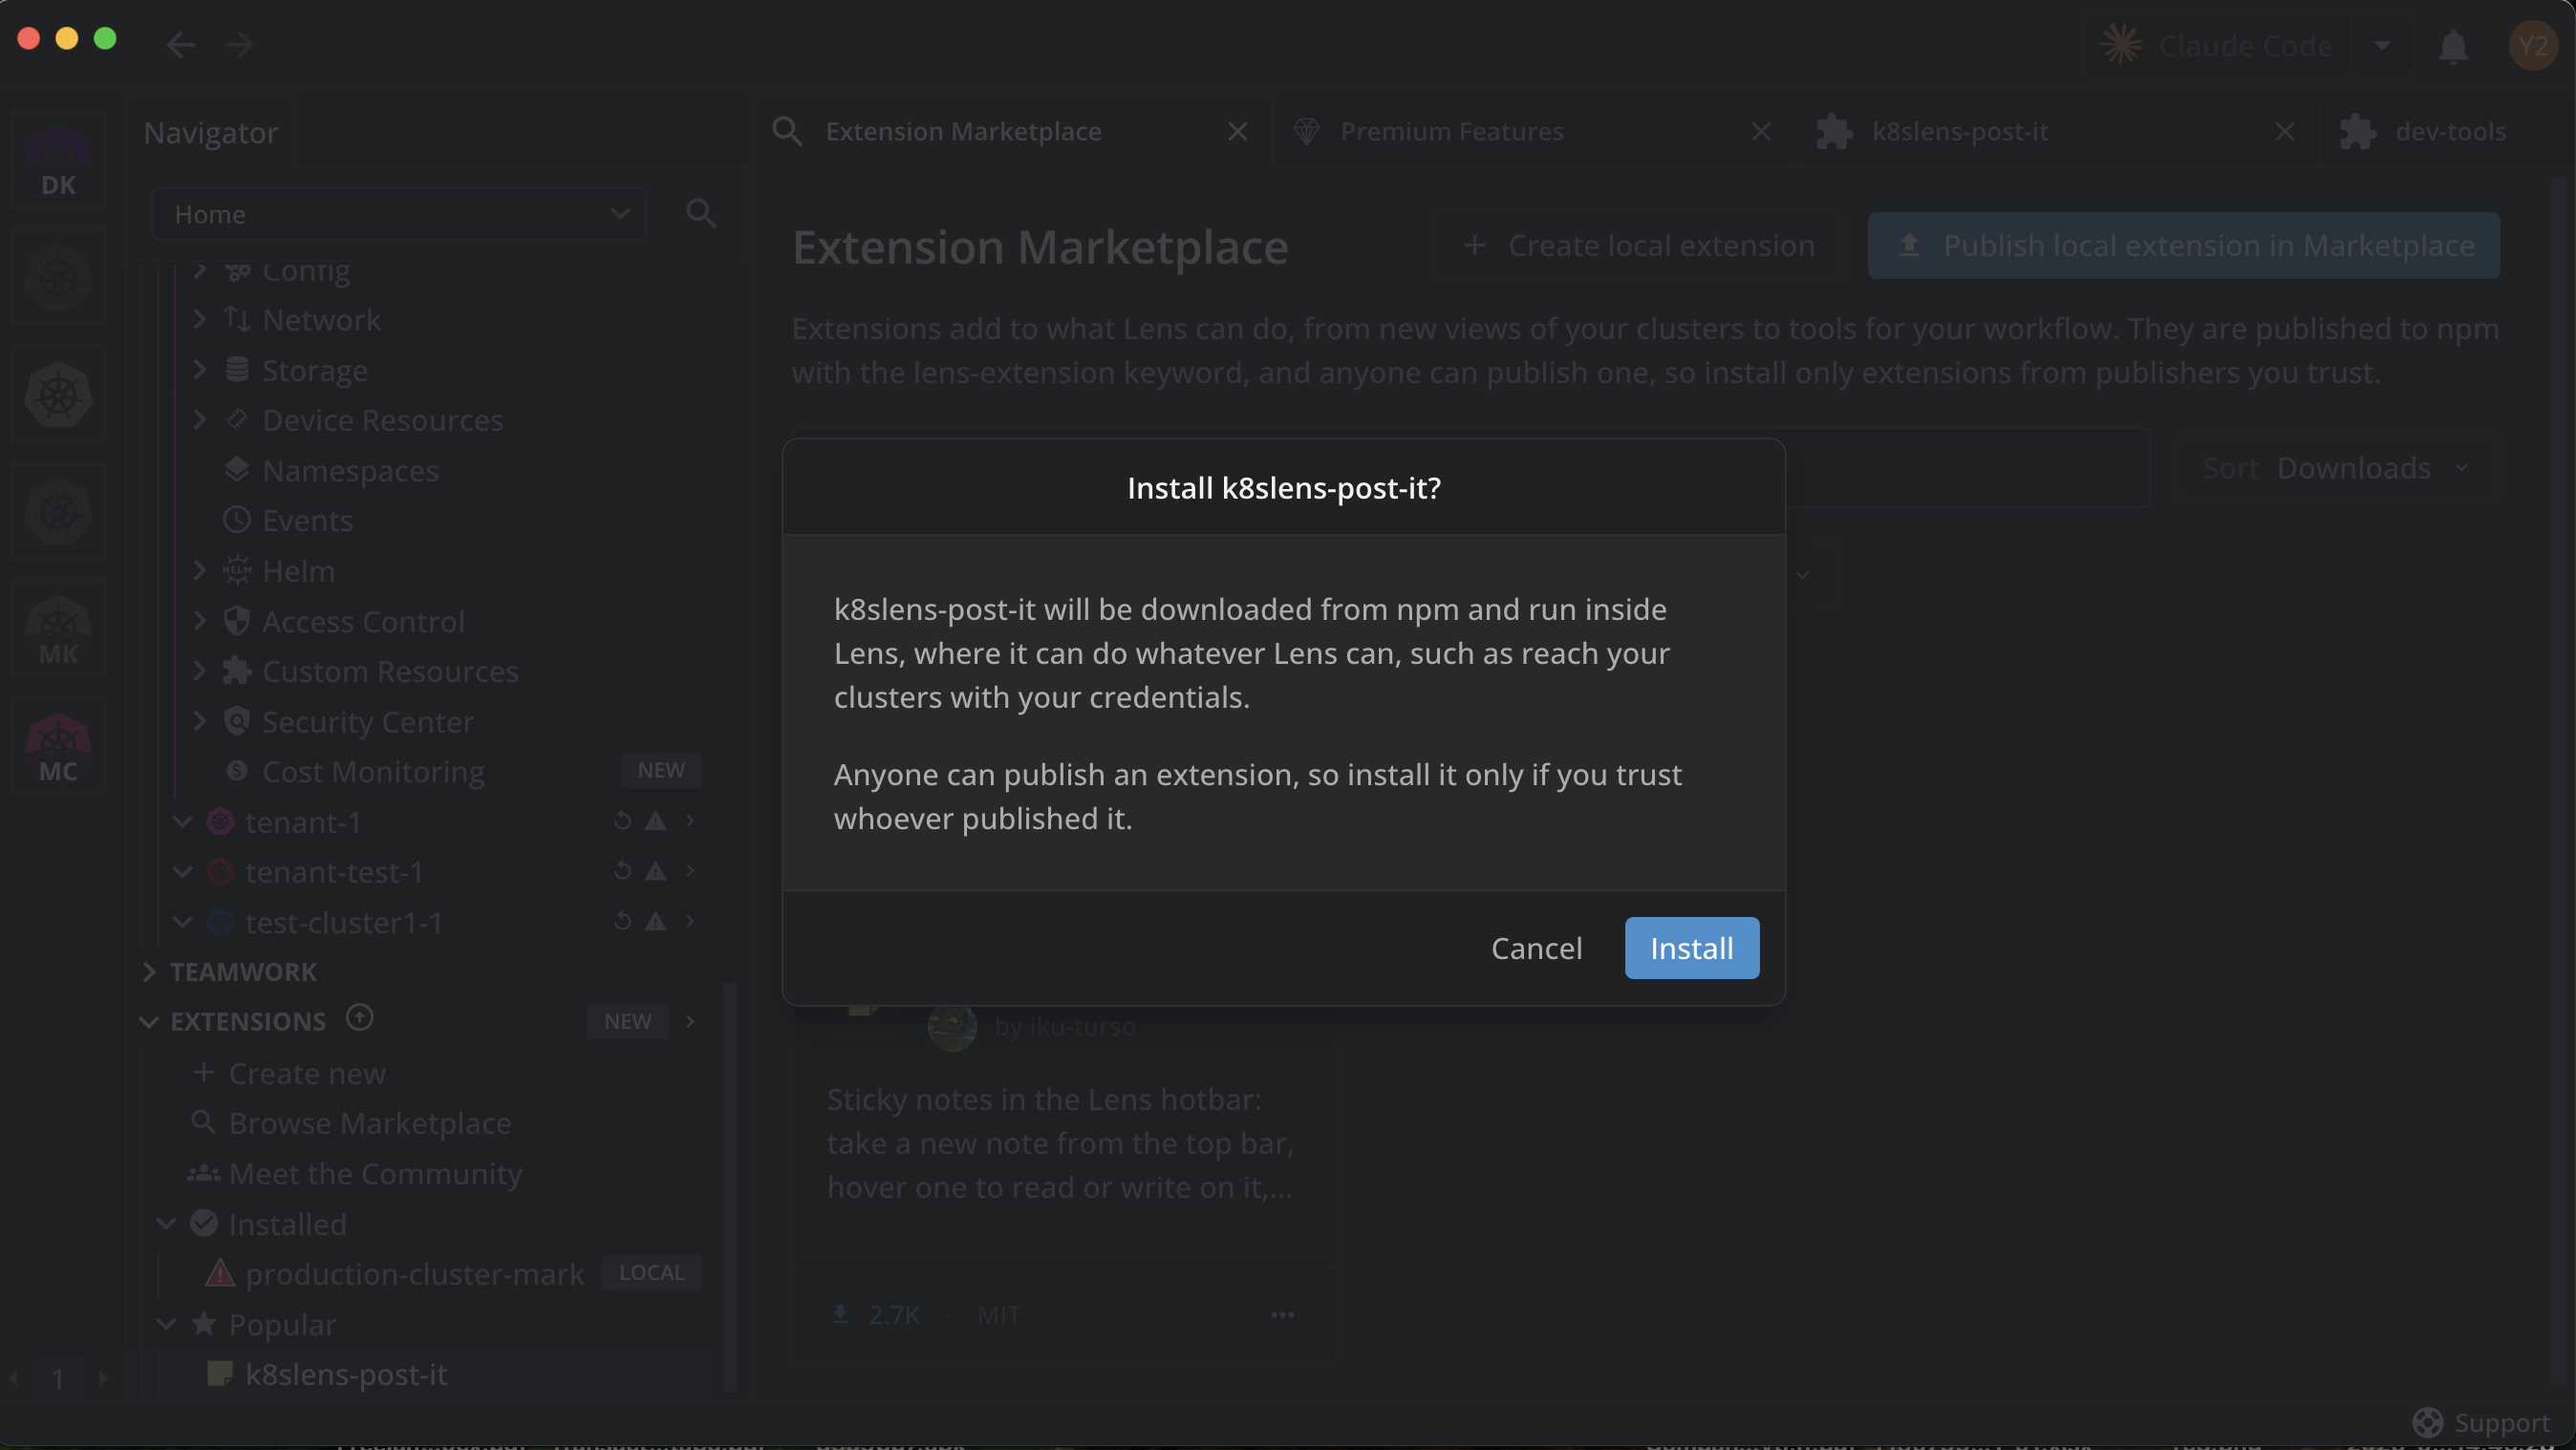Close the Premium Features tab

pyautogui.click(x=1761, y=131)
